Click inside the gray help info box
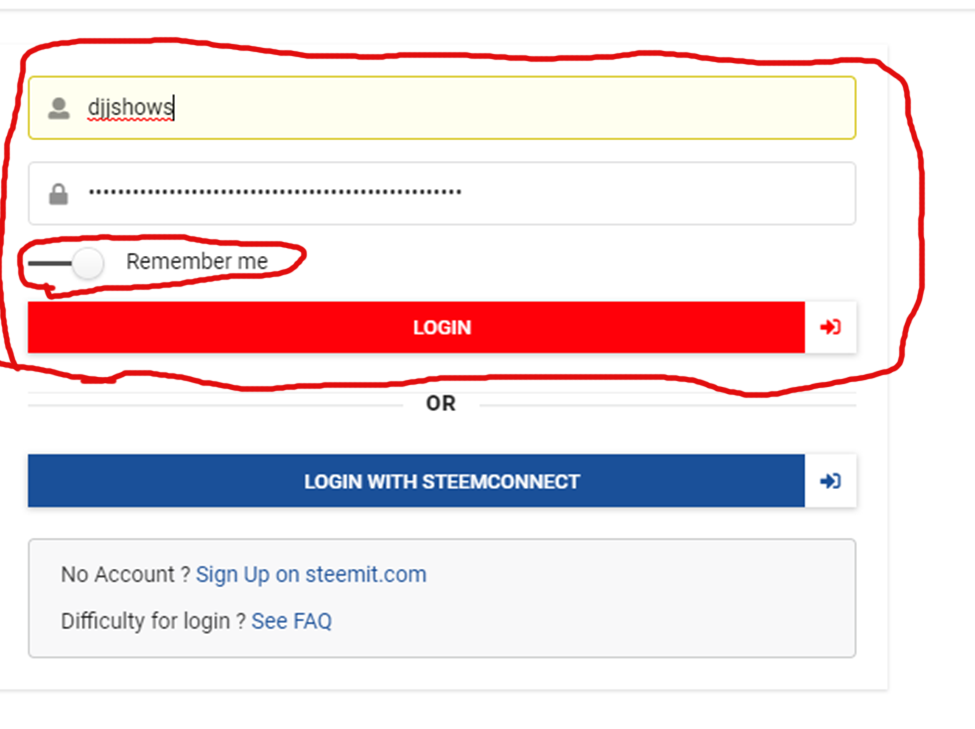This screenshot has height=729, width=975. tap(442, 598)
